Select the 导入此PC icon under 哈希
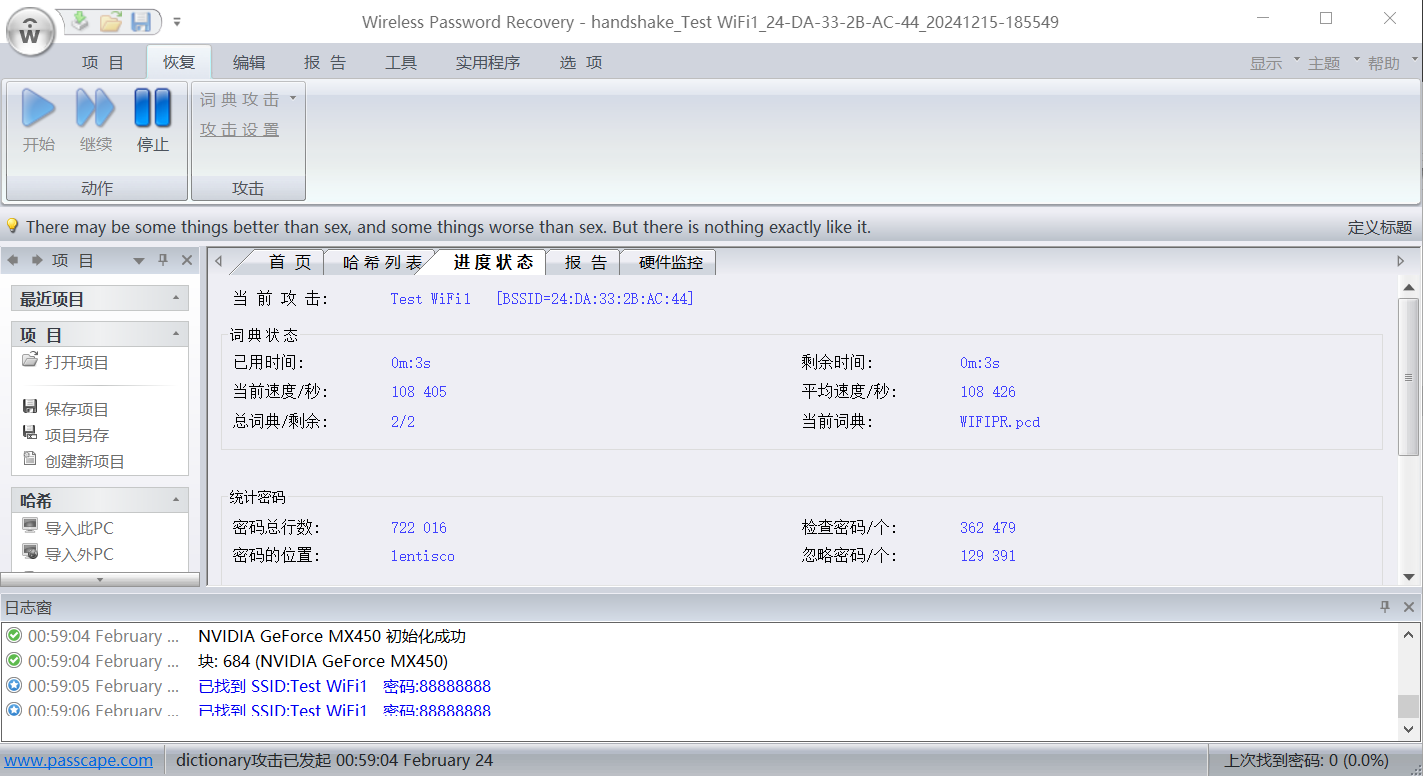The width and height of the screenshot is (1423, 776). coord(30,528)
